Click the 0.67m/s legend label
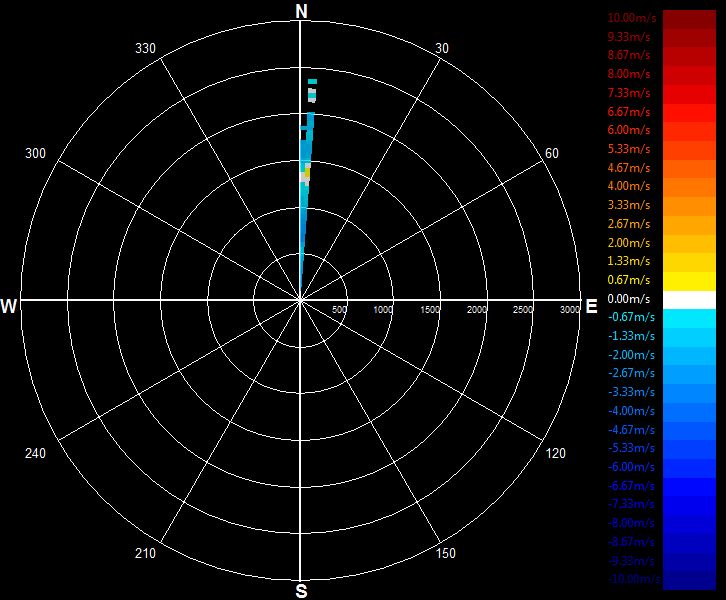Image resolution: width=726 pixels, height=600 pixels. click(629, 280)
